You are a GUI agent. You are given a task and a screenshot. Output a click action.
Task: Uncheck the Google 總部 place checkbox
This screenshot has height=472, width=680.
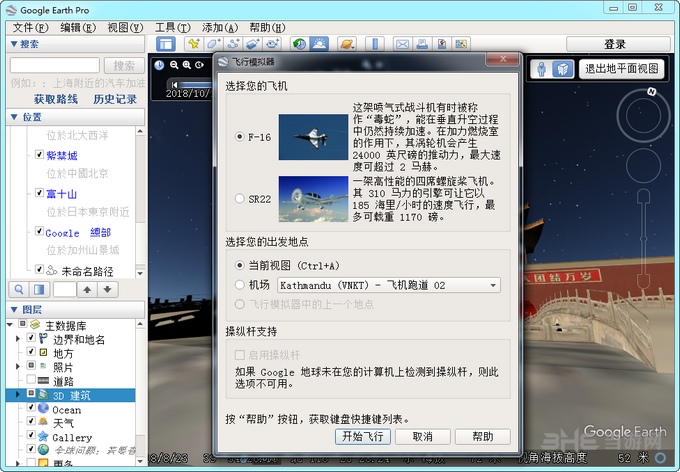point(39,231)
